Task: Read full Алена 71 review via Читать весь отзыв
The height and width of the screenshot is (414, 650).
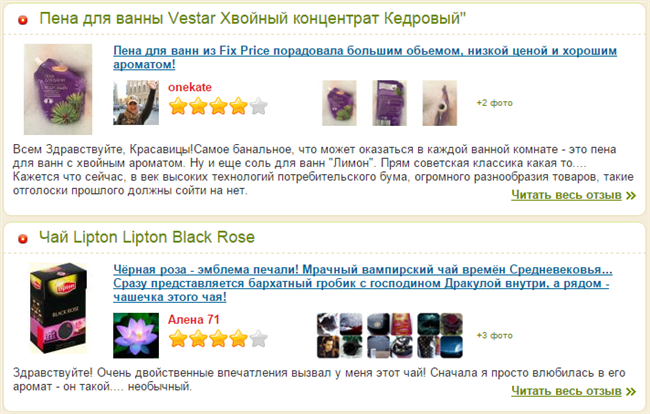Action: click(x=573, y=391)
